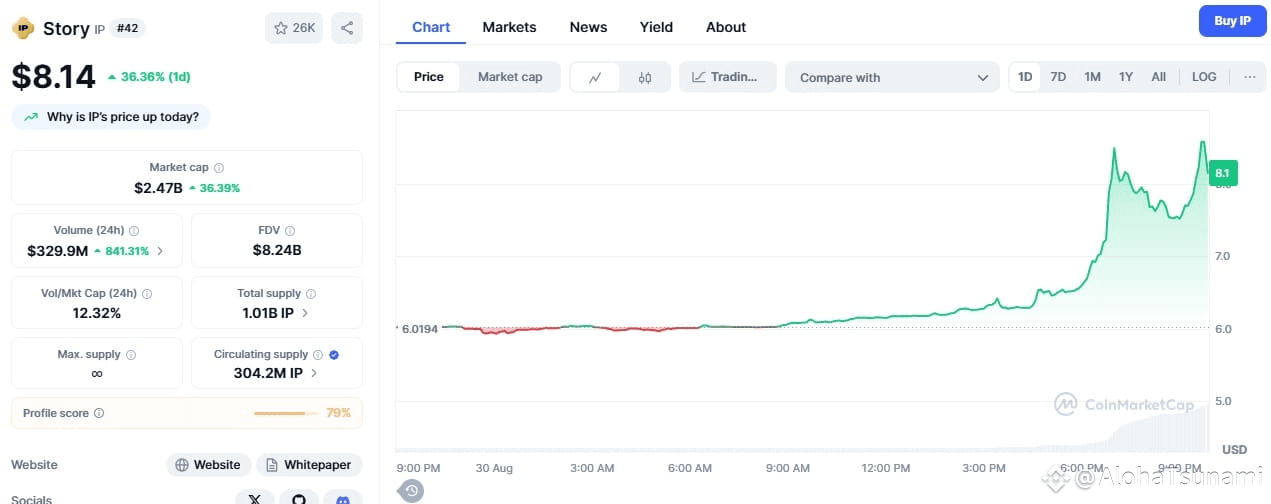The image size is (1271, 504).
Task: Click the verified badge beside Circulating supply
Action: (x=334, y=355)
